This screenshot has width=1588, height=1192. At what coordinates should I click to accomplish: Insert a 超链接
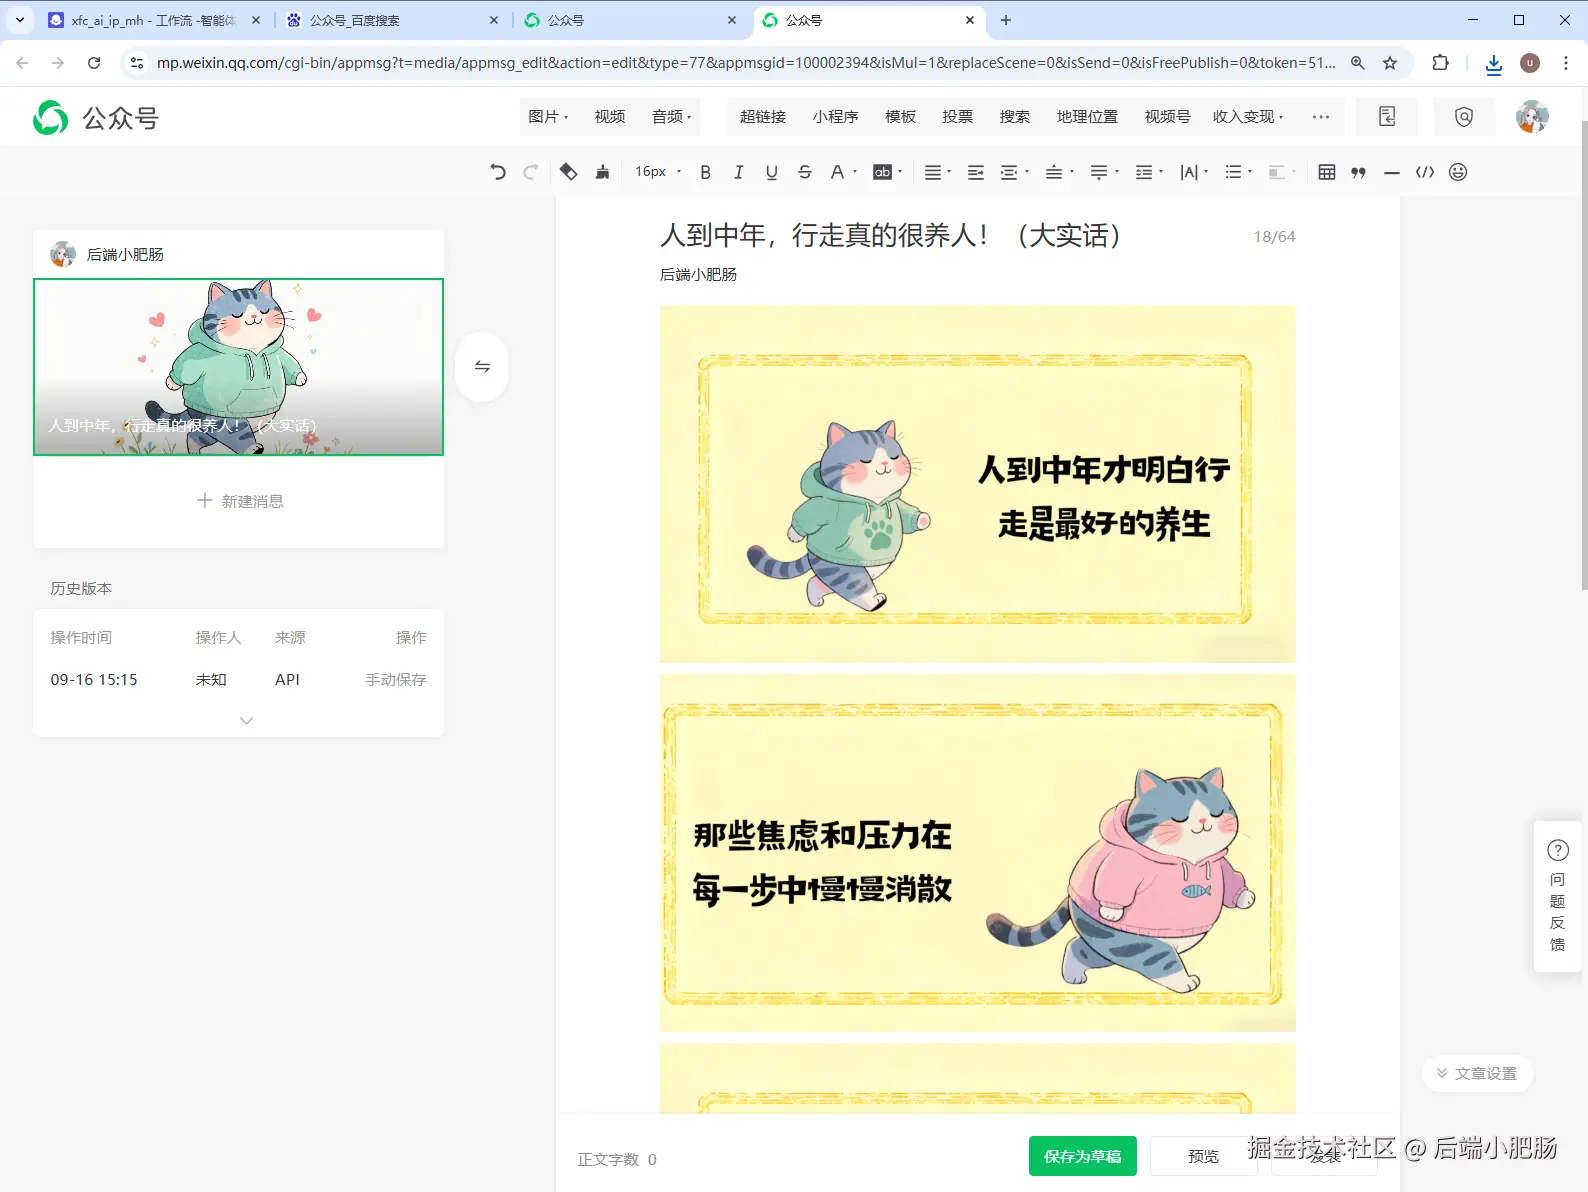pos(763,117)
